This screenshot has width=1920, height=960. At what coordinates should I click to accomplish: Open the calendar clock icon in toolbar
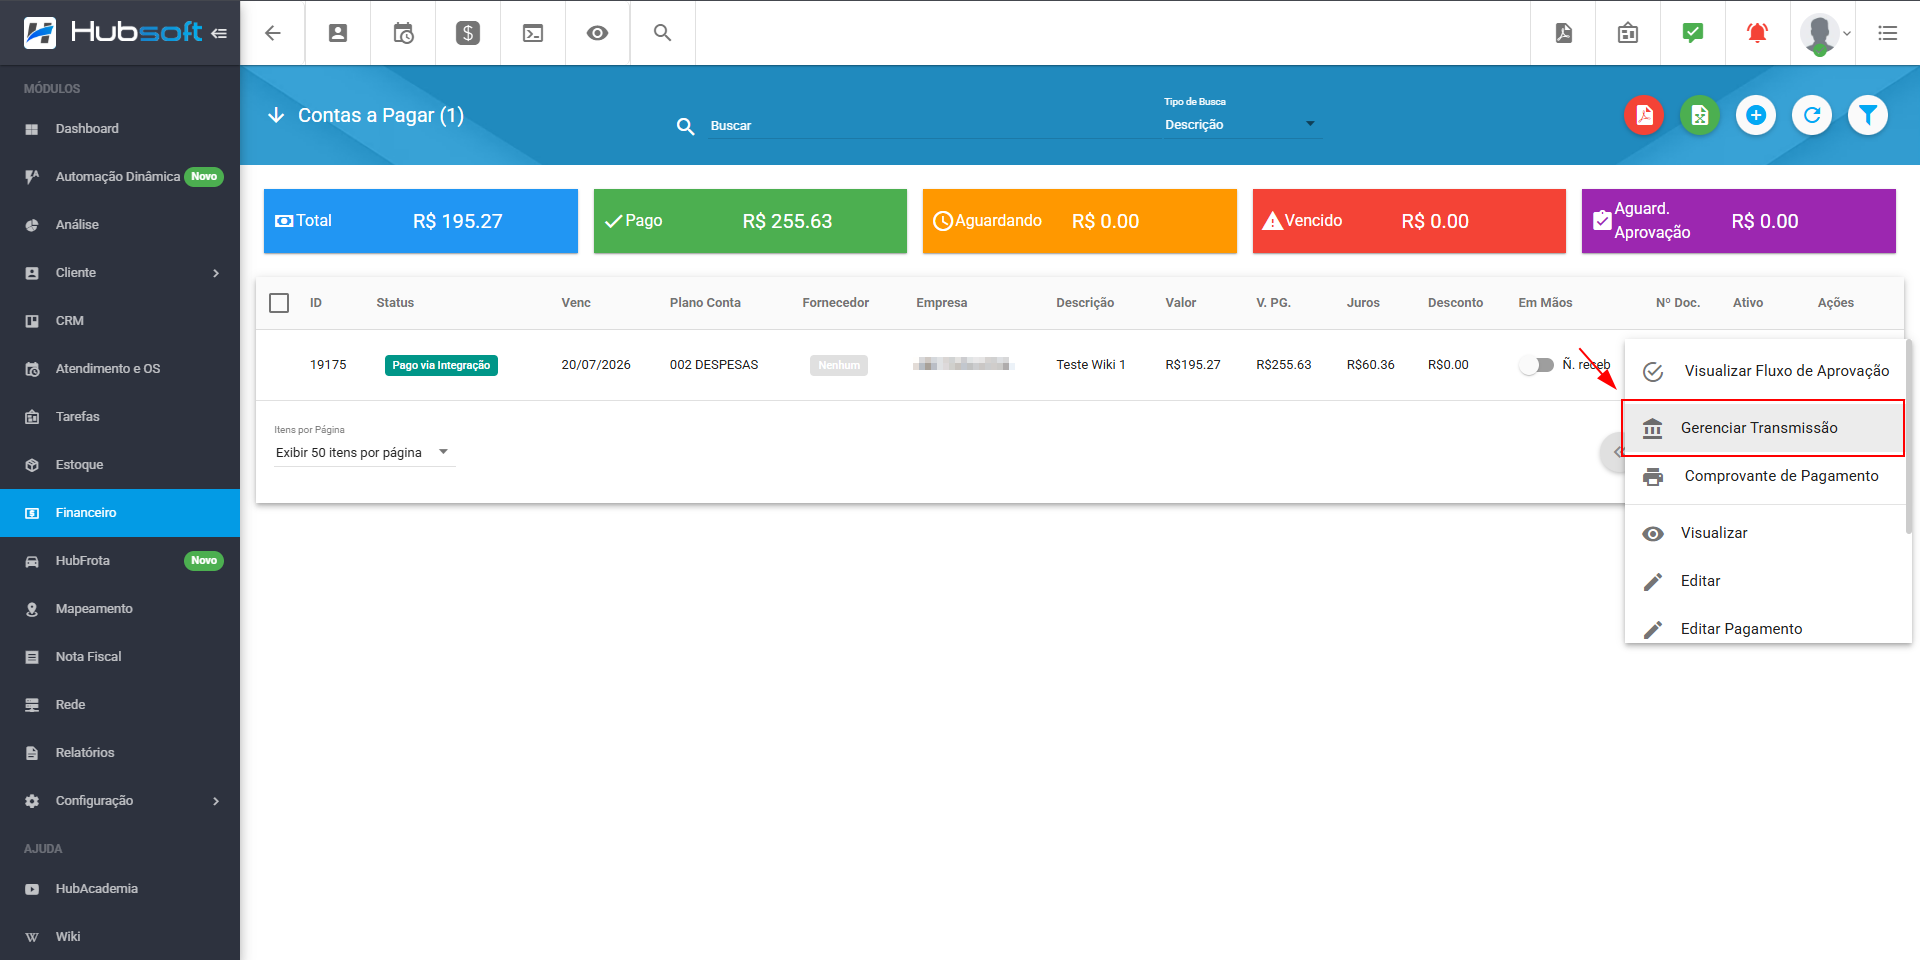(403, 33)
